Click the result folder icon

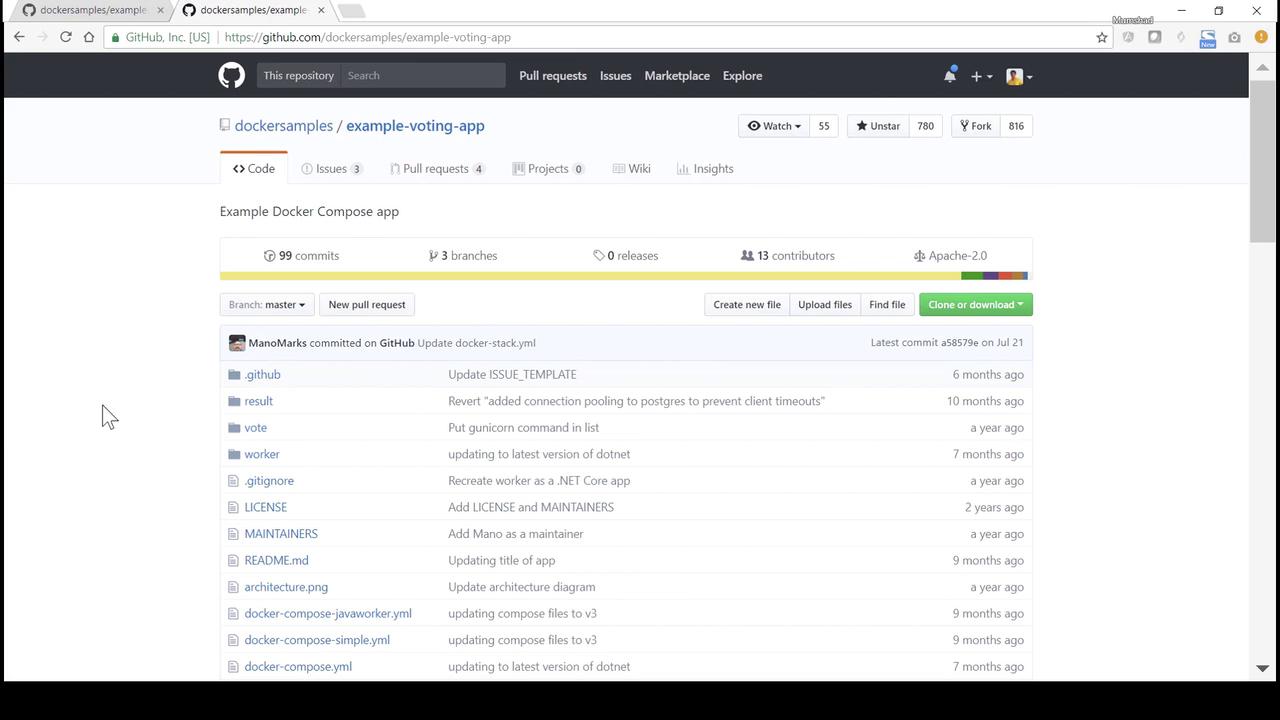pos(234,401)
